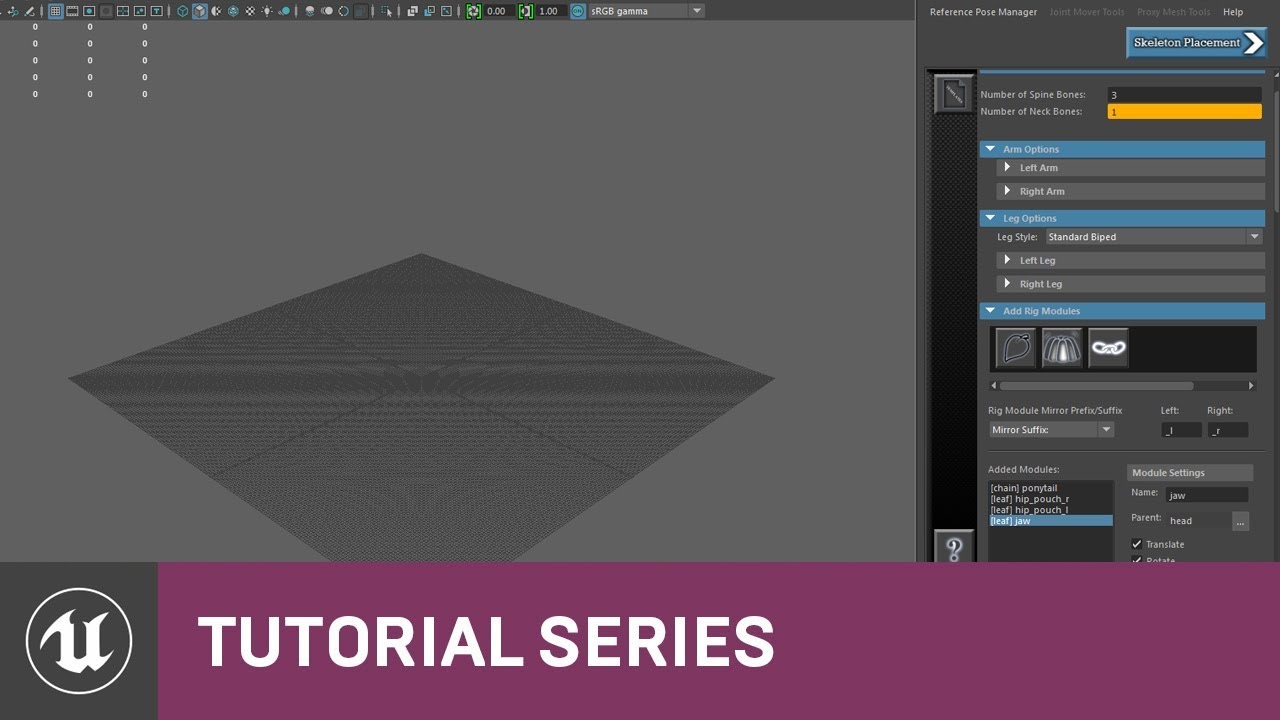Click the isolate select toolbar icon
The image size is (1280, 720).
pos(385,11)
